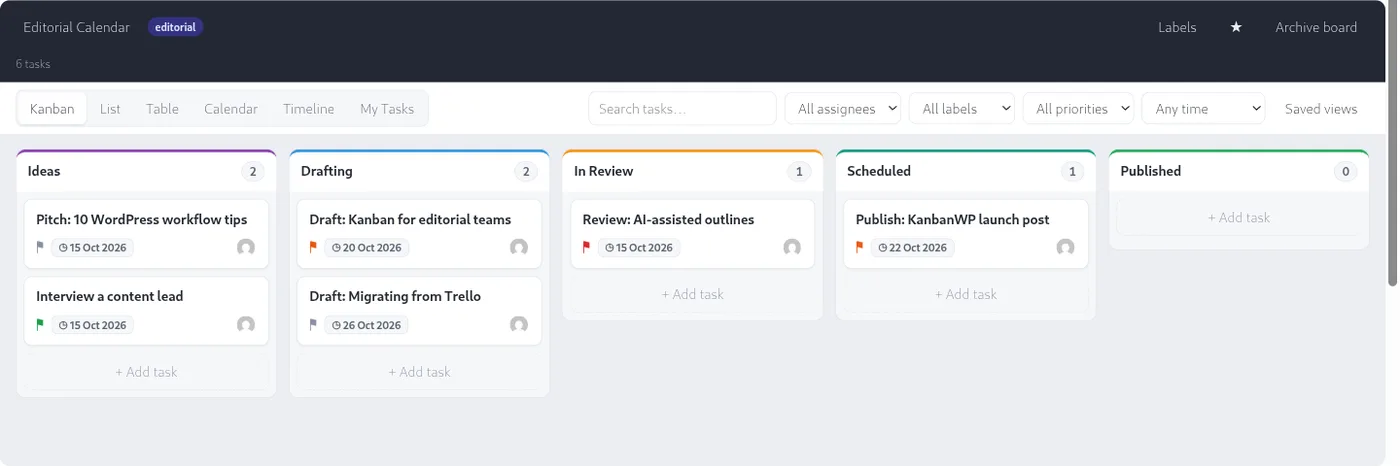This screenshot has width=1400, height=466.
Task: Click the Editorial Calendar board title
Action: coord(77,27)
